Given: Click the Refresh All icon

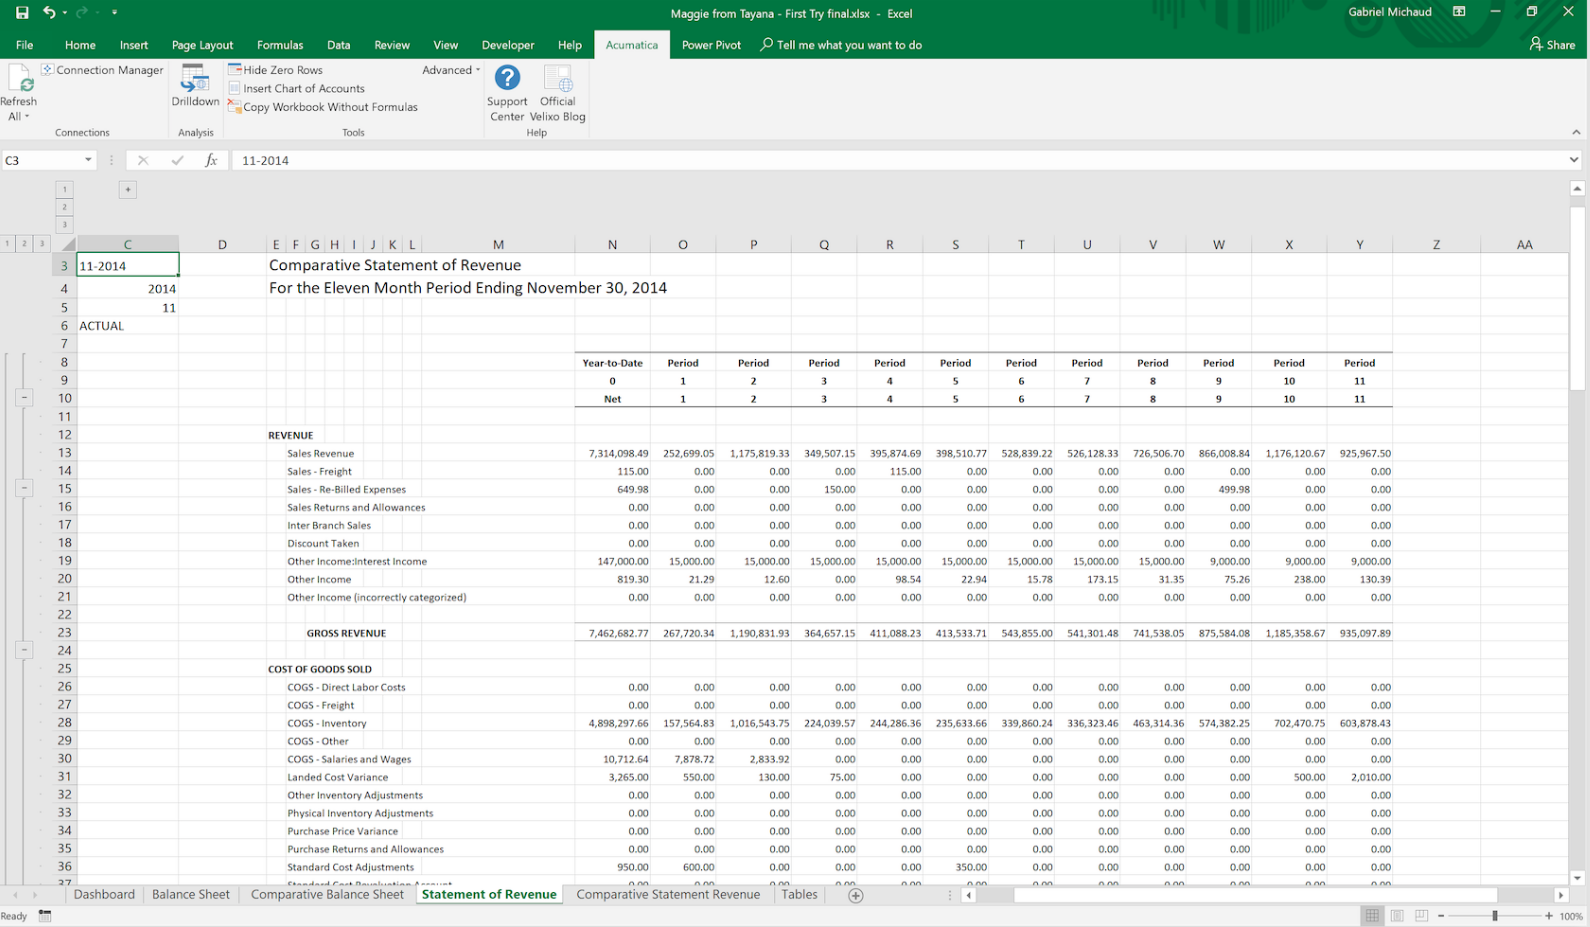Looking at the screenshot, I should tap(19, 78).
